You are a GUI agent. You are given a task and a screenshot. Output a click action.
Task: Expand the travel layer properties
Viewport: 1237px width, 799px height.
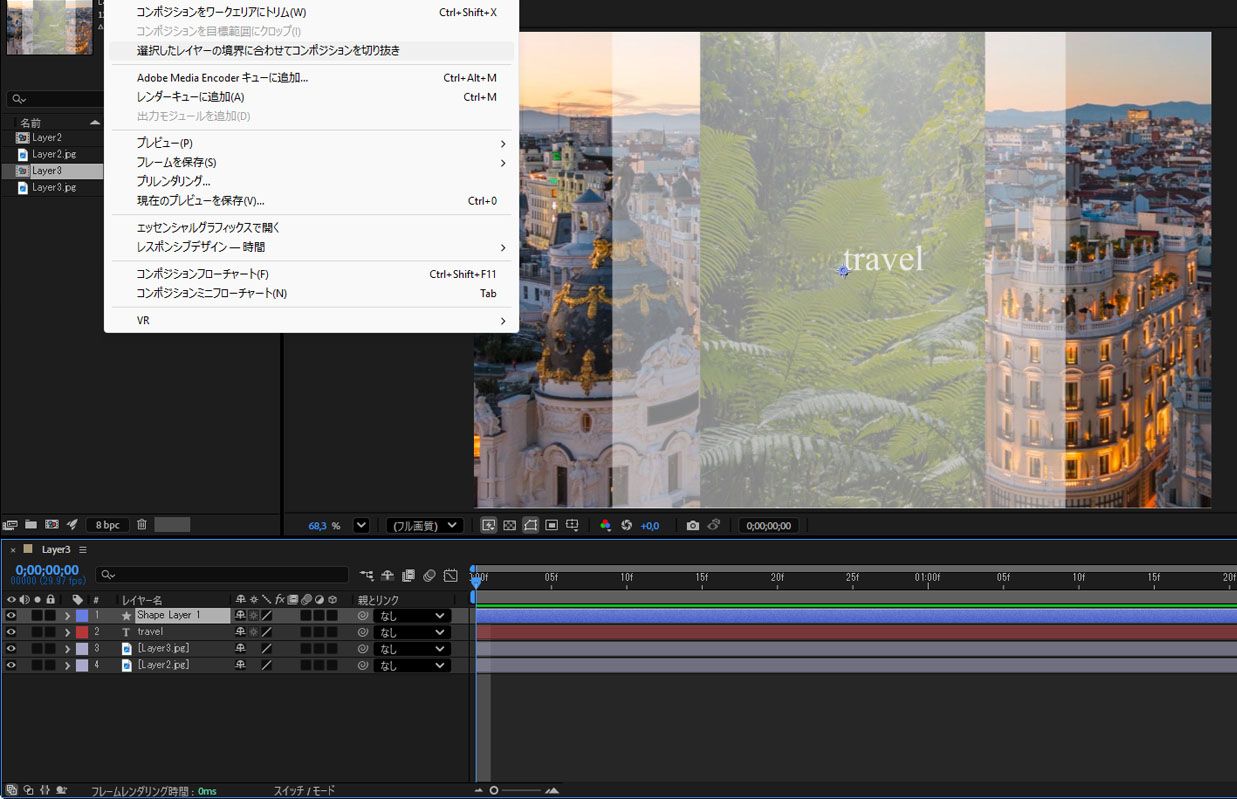67,632
